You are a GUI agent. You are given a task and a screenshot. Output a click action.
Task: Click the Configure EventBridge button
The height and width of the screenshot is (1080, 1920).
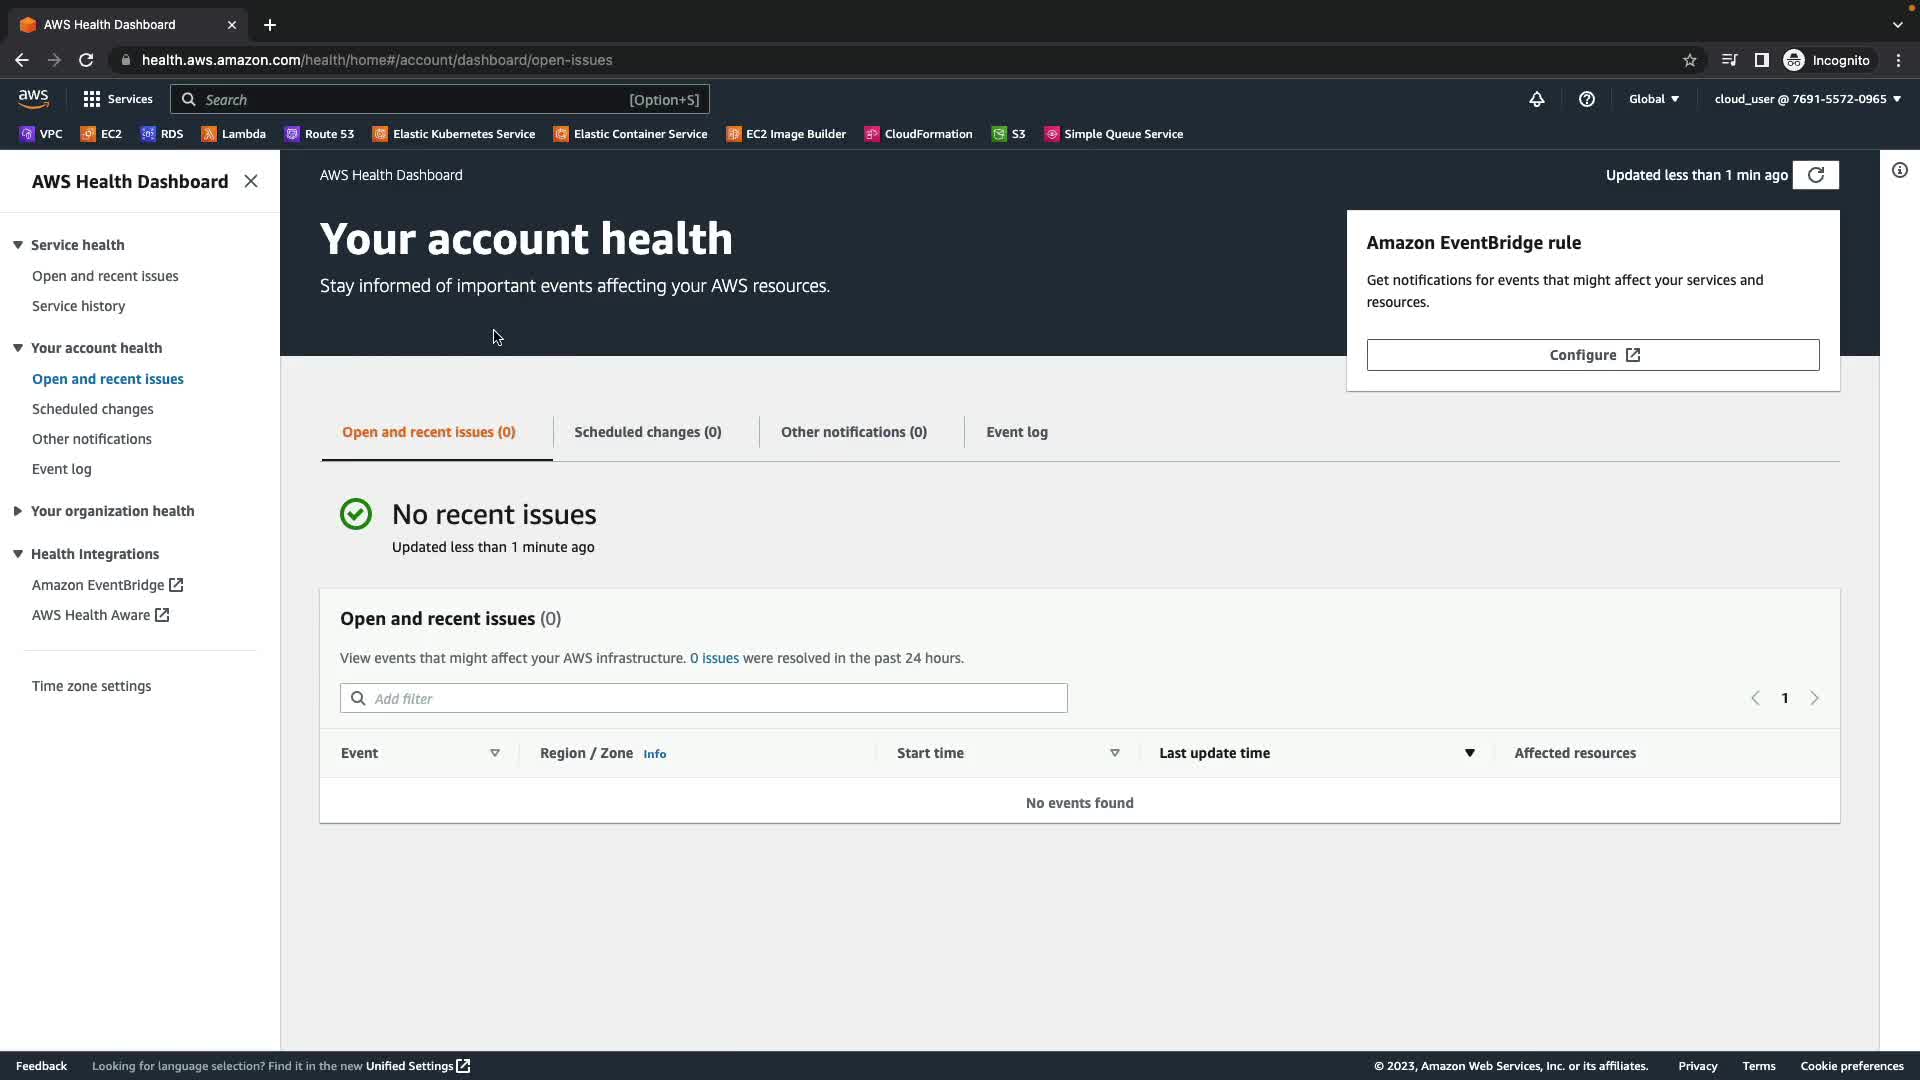click(x=1593, y=355)
